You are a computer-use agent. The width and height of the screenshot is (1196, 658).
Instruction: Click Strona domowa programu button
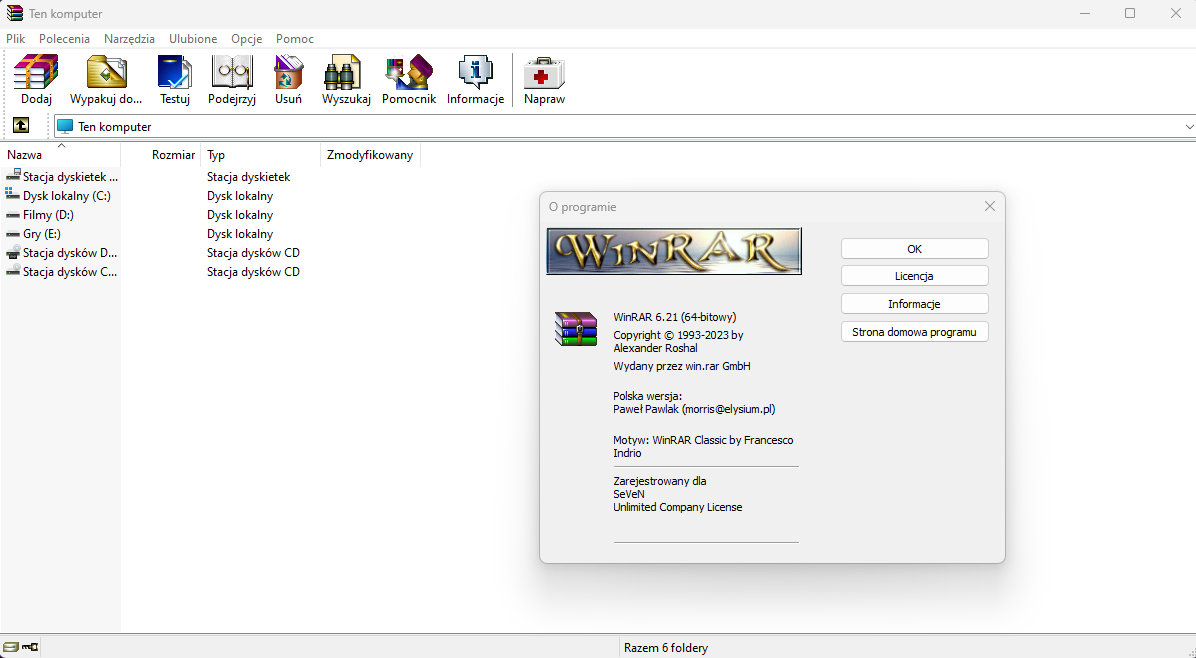pos(915,332)
